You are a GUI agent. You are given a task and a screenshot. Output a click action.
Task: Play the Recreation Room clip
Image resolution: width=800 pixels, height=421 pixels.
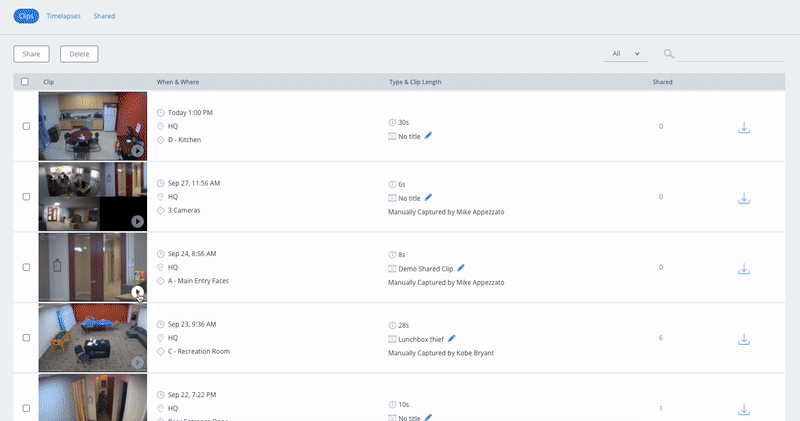coord(137,362)
